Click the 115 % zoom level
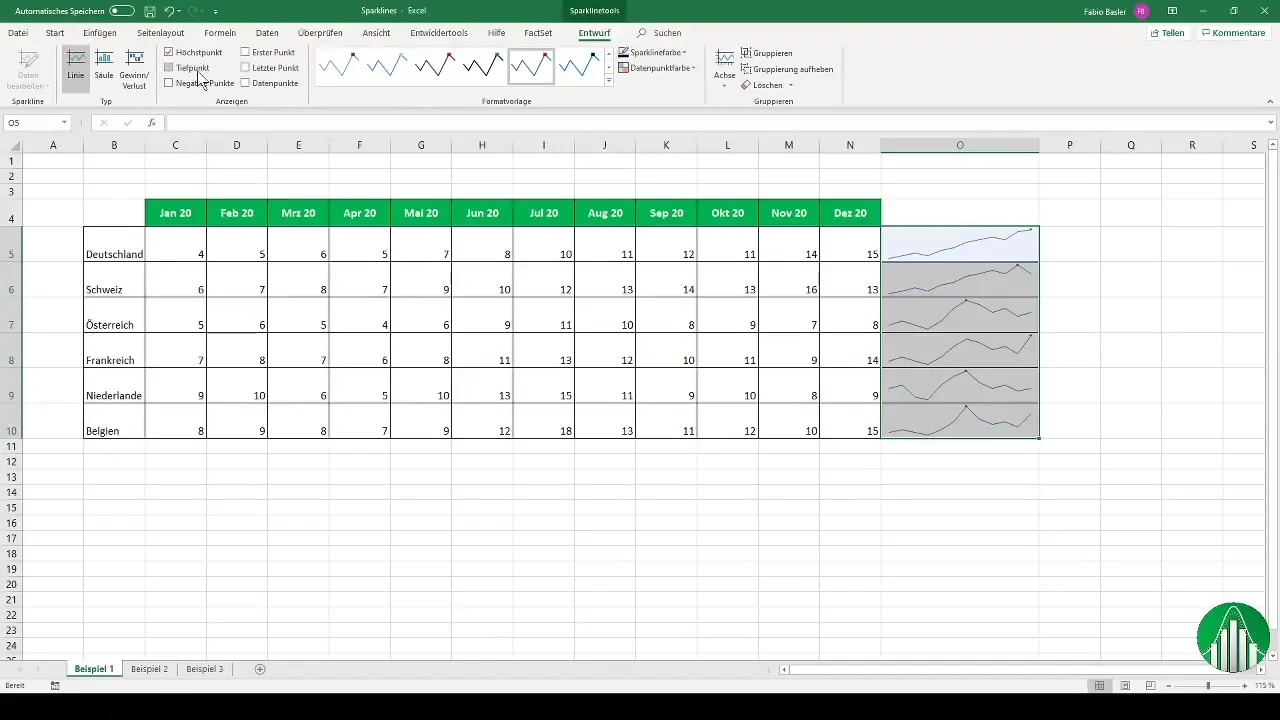 click(1265, 685)
